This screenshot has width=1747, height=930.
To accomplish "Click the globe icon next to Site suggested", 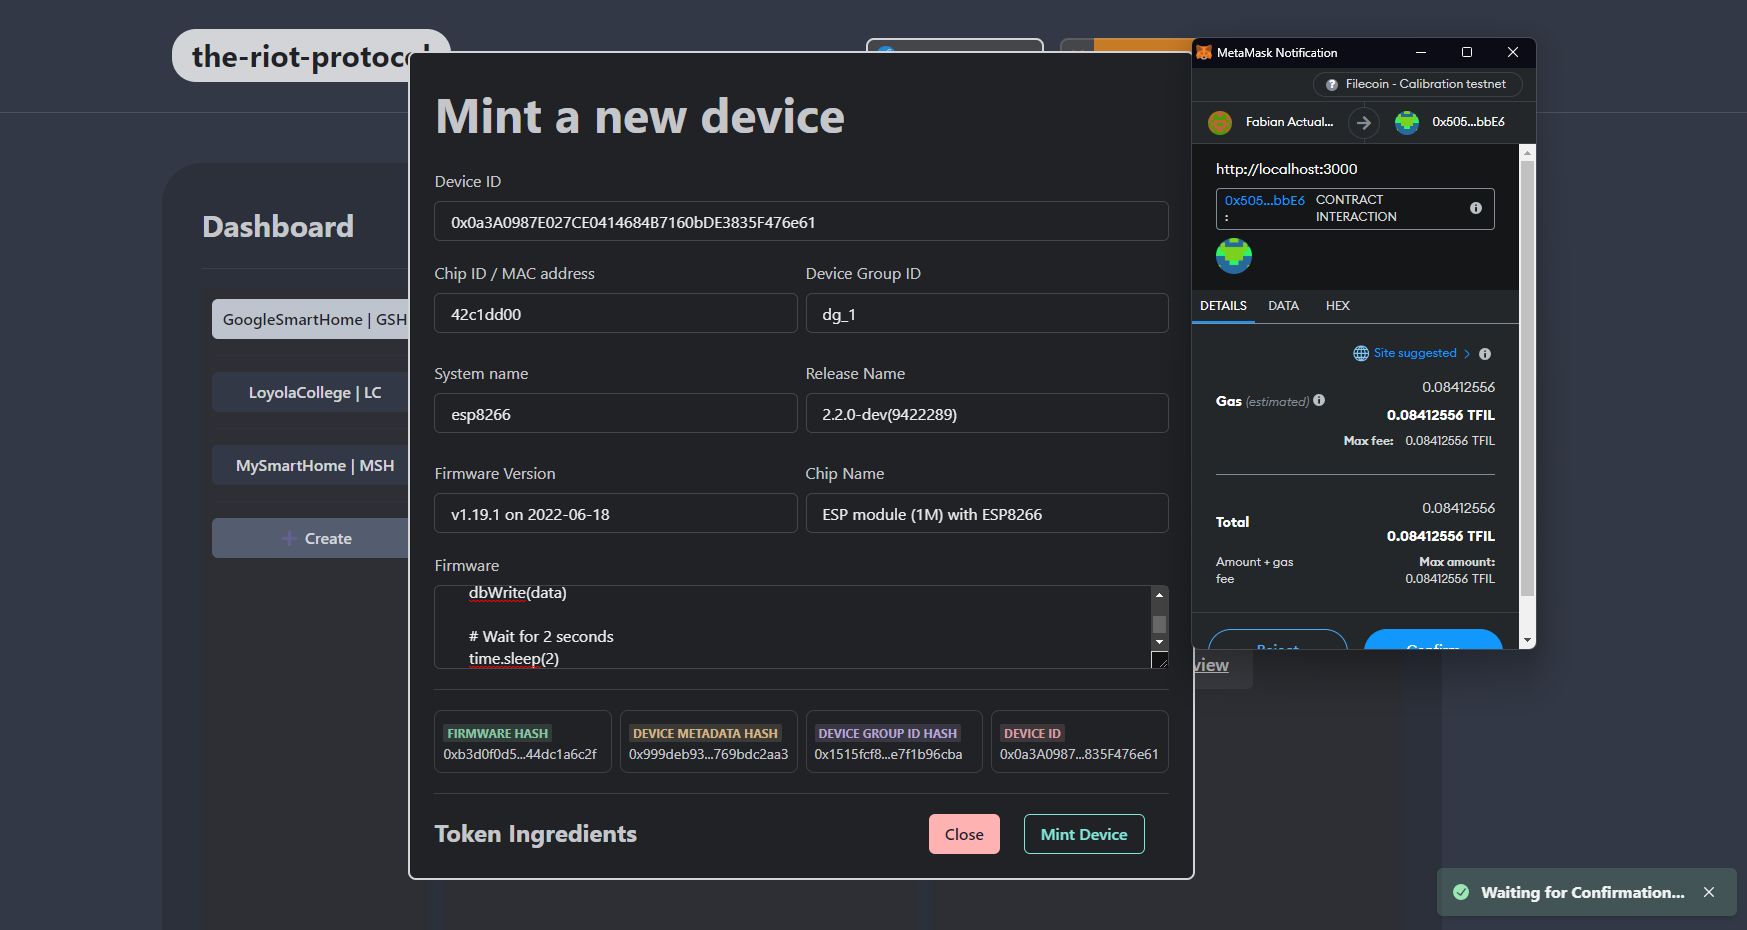I will pyautogui.click(x=1361, y=353).
